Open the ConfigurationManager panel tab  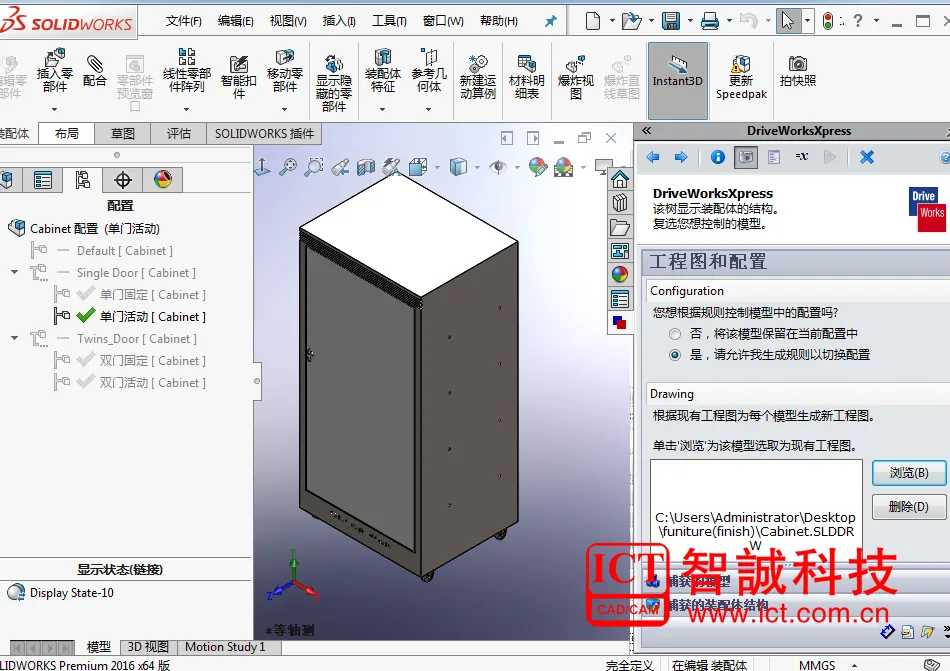pos(82,180)
